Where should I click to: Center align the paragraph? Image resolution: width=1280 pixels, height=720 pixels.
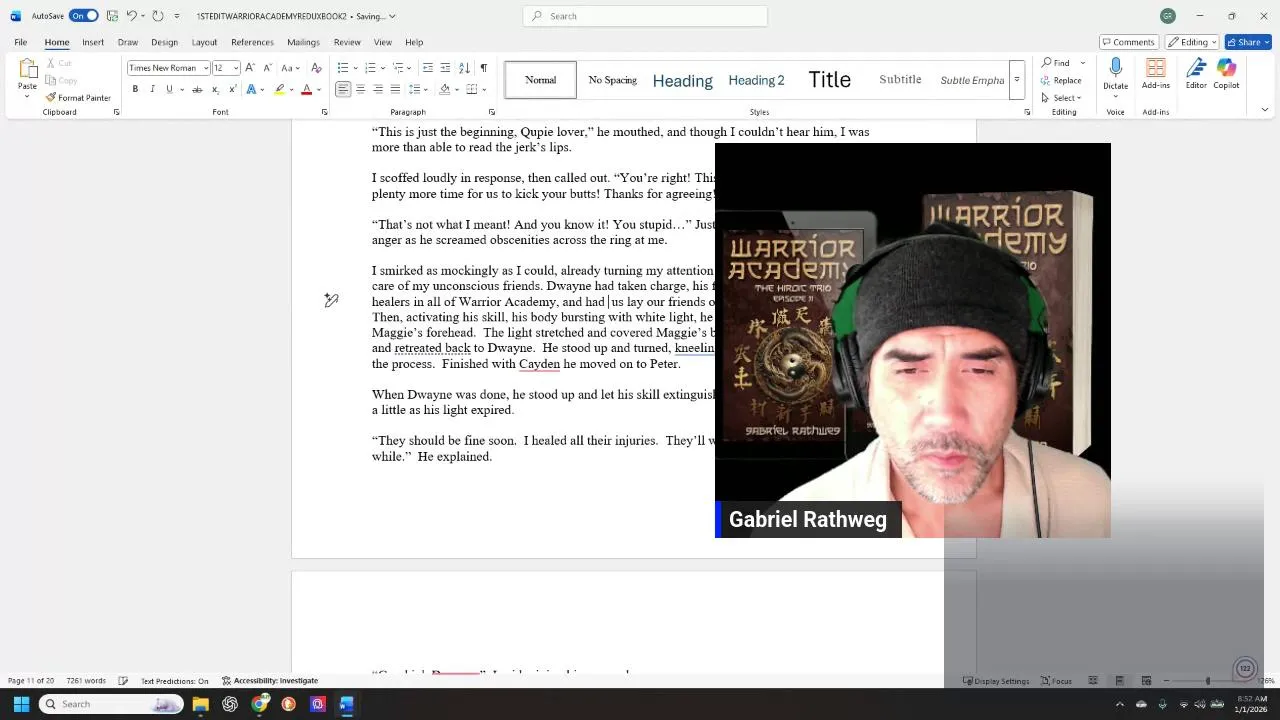(x=360, y=89)
